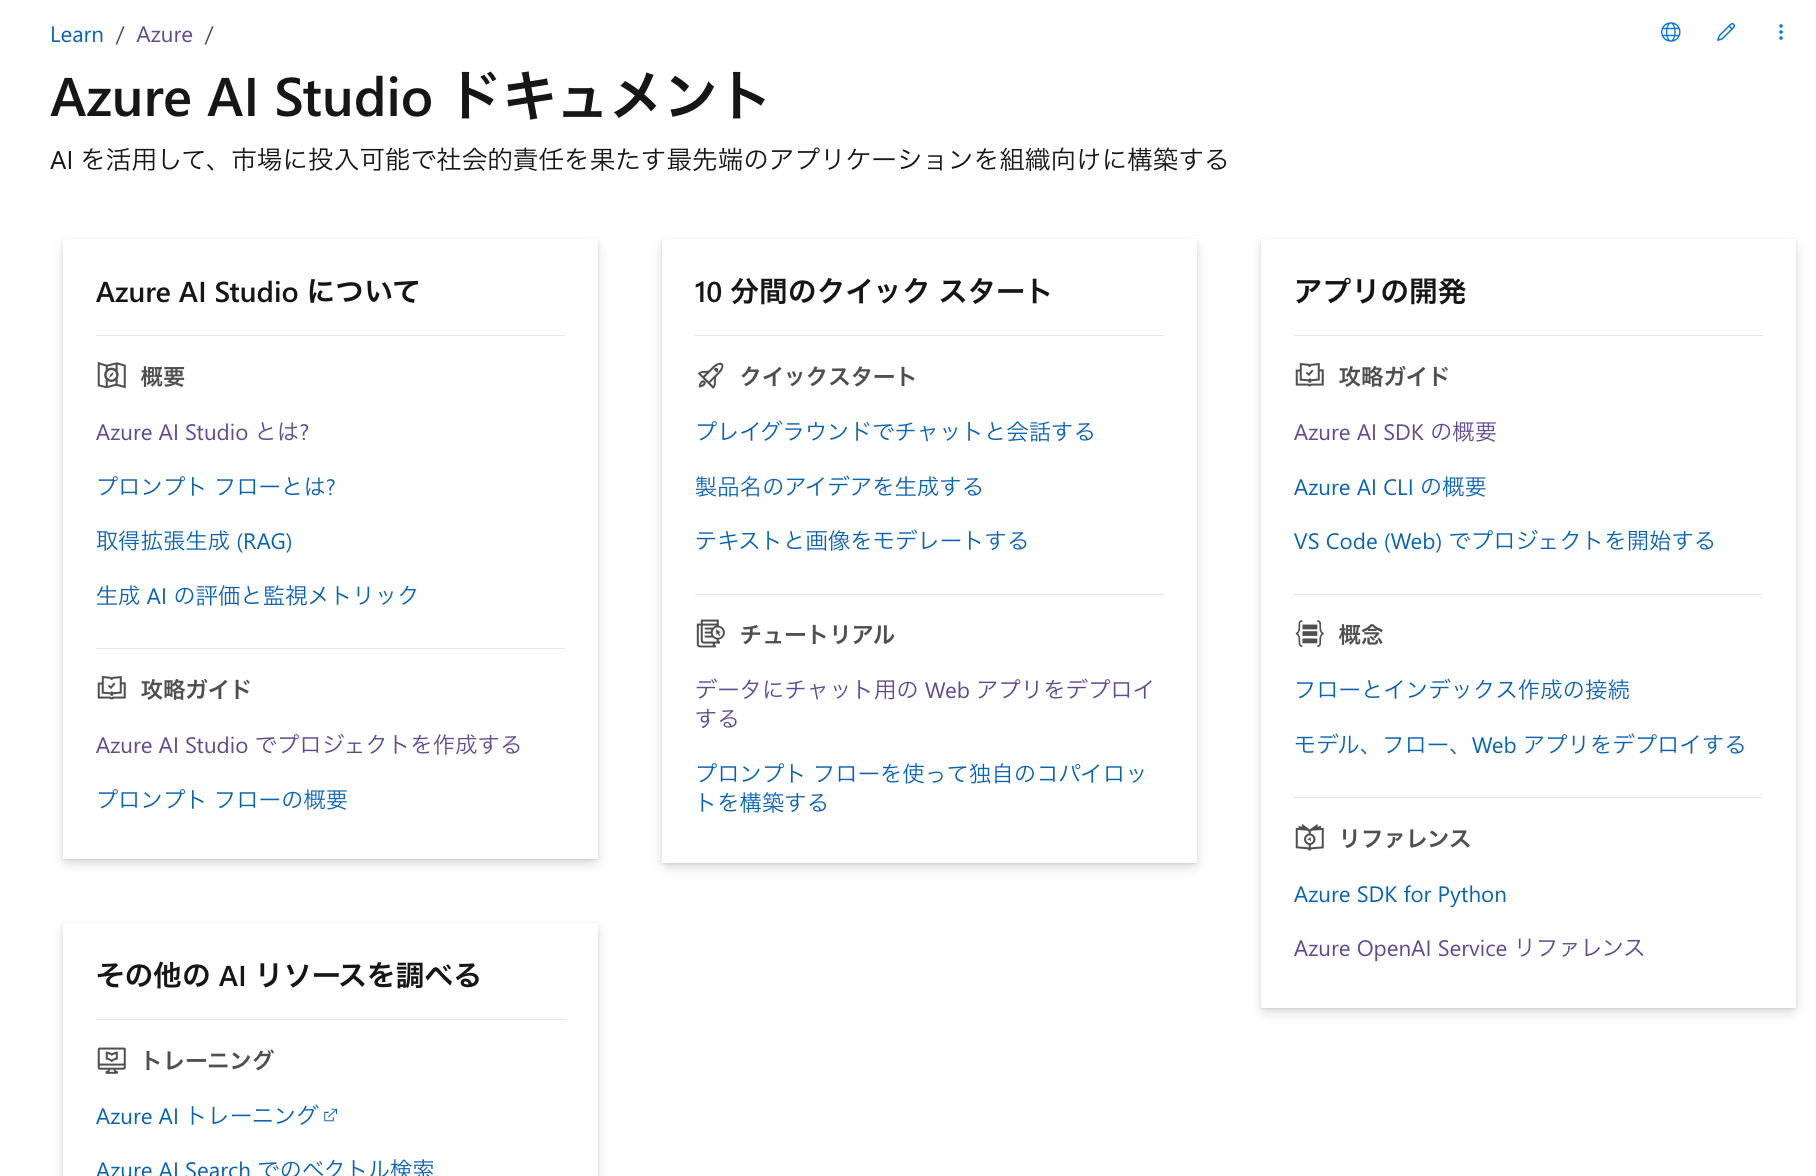The width and height of the screenshot is (1816, 1176).
Task: Open the 取得拡張生成 (RAG) link
Action: coord(194,541)
